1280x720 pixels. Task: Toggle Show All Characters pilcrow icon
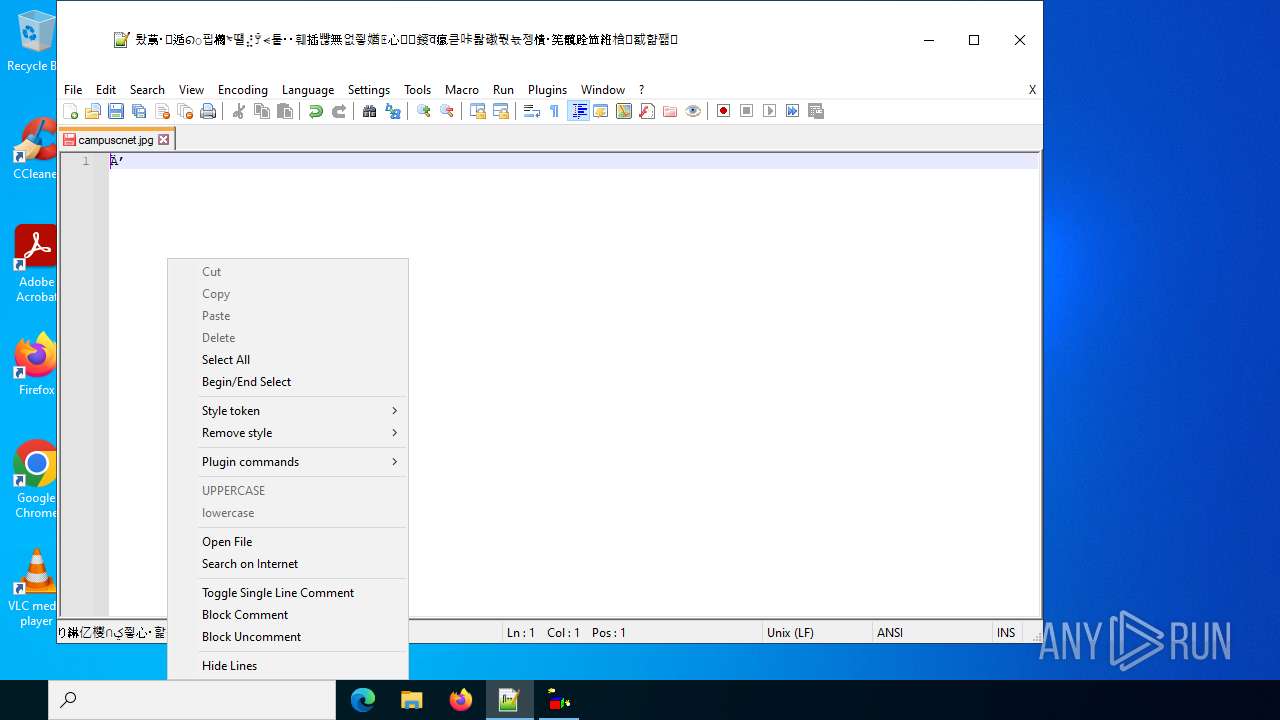coord(554,111)
